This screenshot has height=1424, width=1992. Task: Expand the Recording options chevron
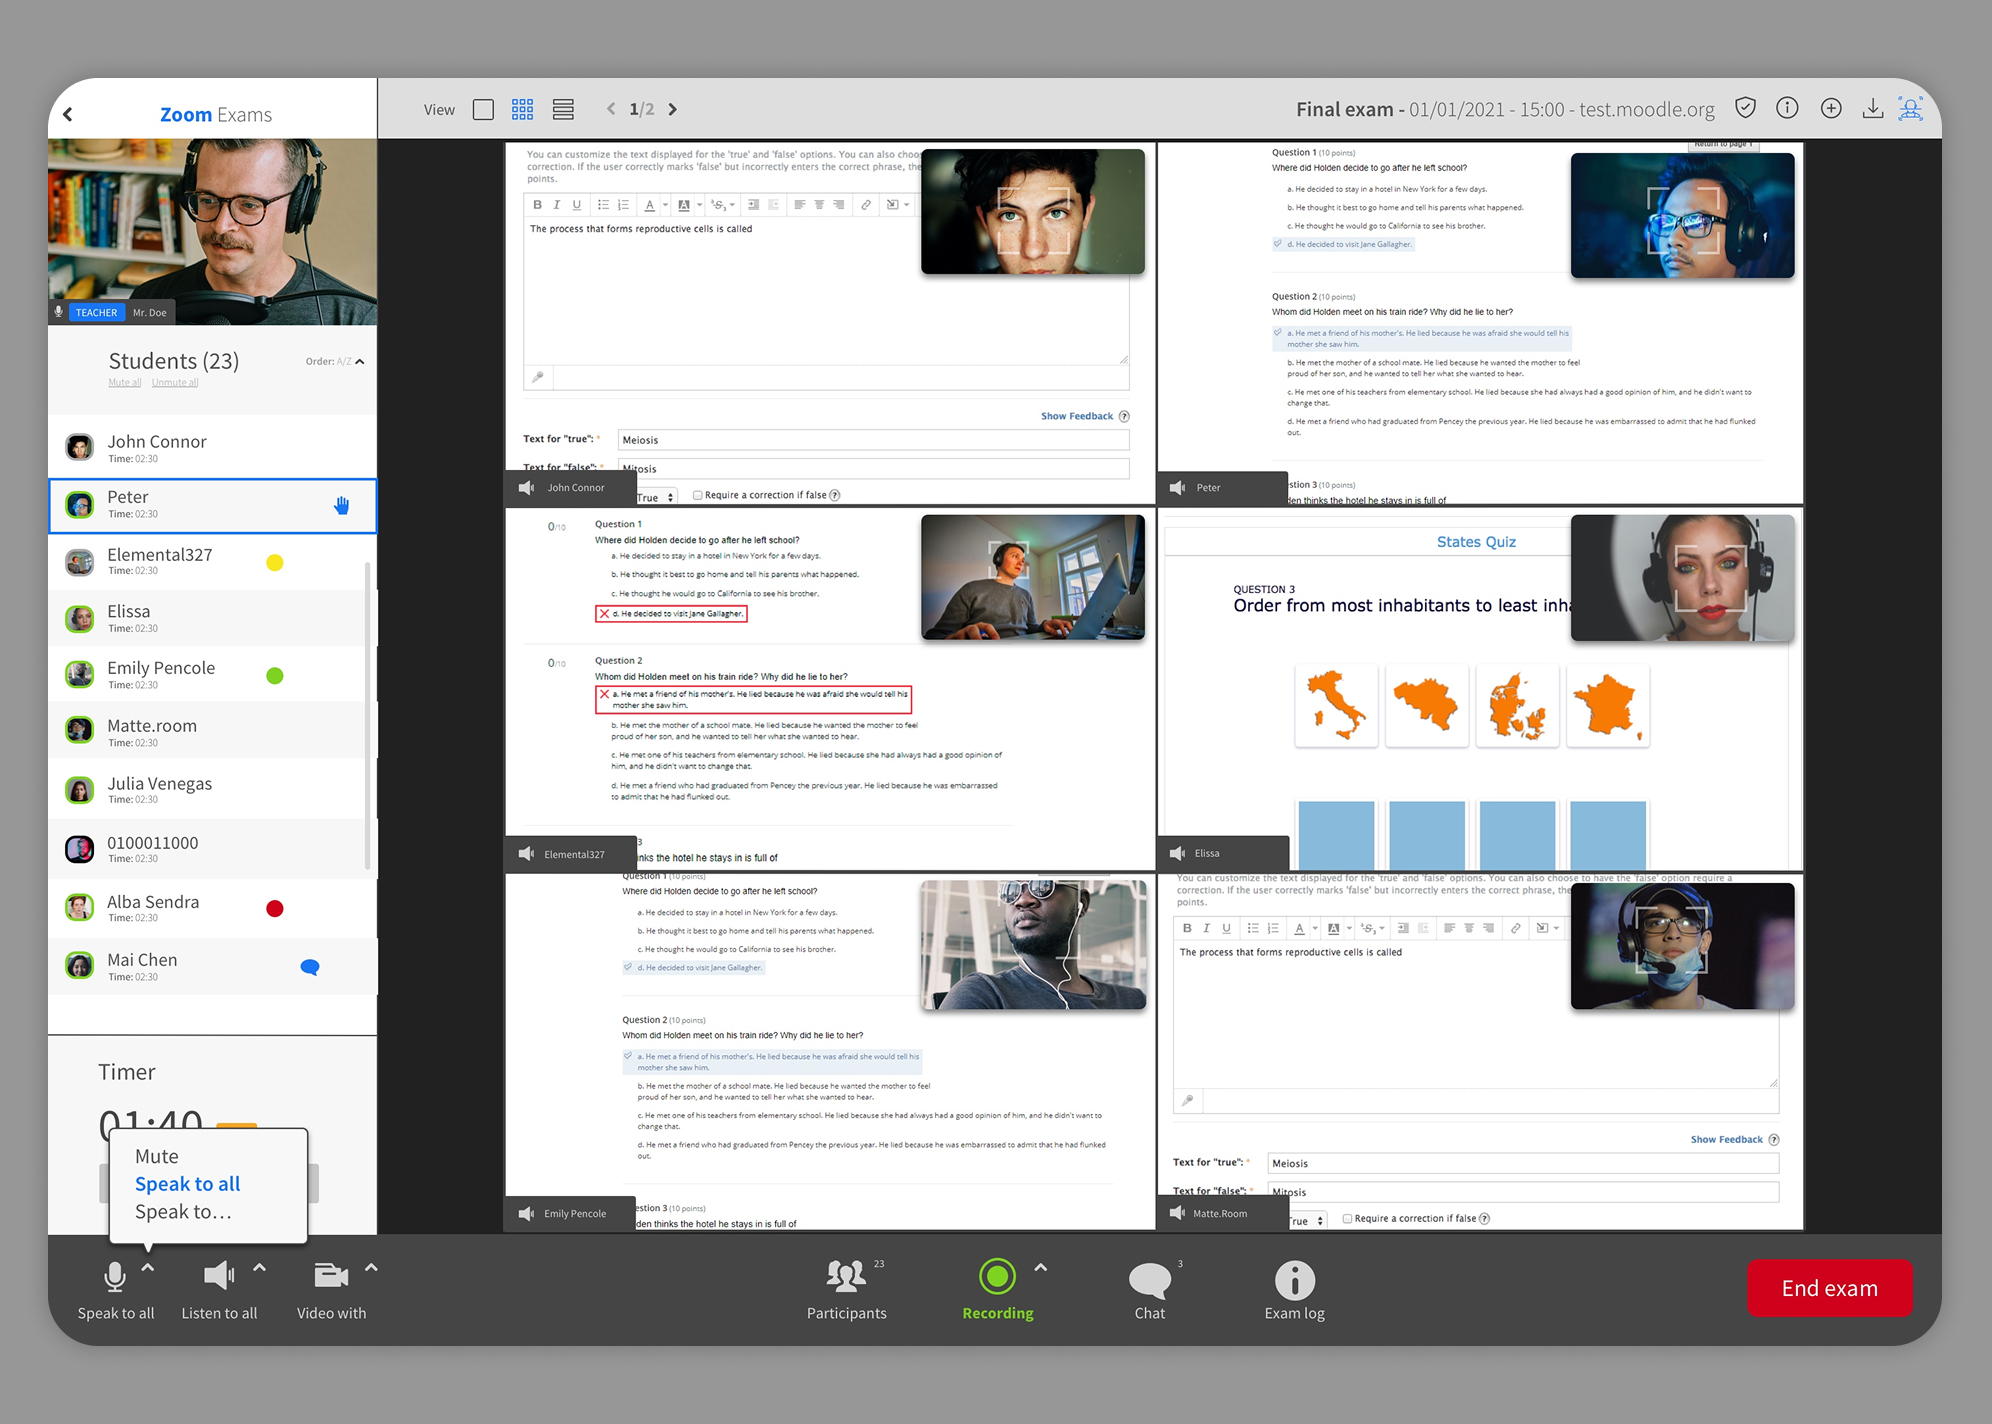pyautogui.click(x=1040, y=1268)
